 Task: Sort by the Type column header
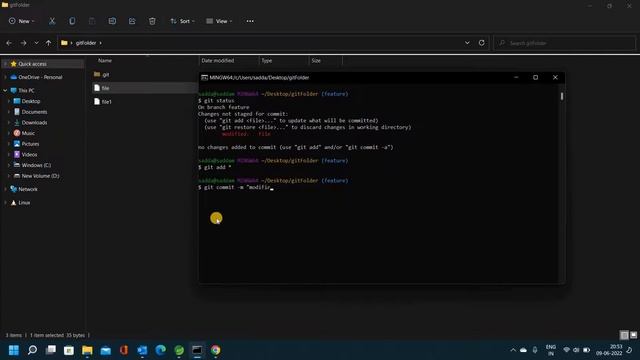[267, 60]
